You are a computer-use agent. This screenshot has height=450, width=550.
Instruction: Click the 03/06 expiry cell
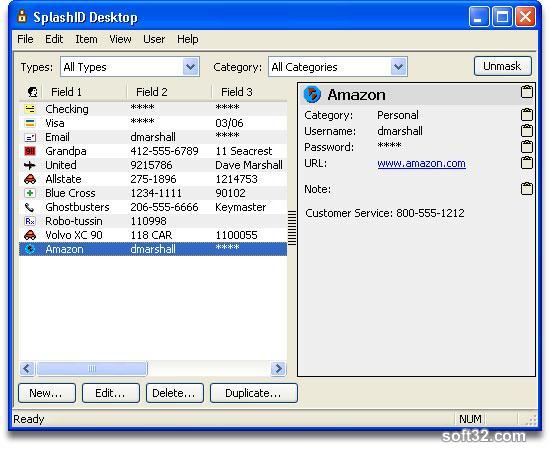point(229,123)
